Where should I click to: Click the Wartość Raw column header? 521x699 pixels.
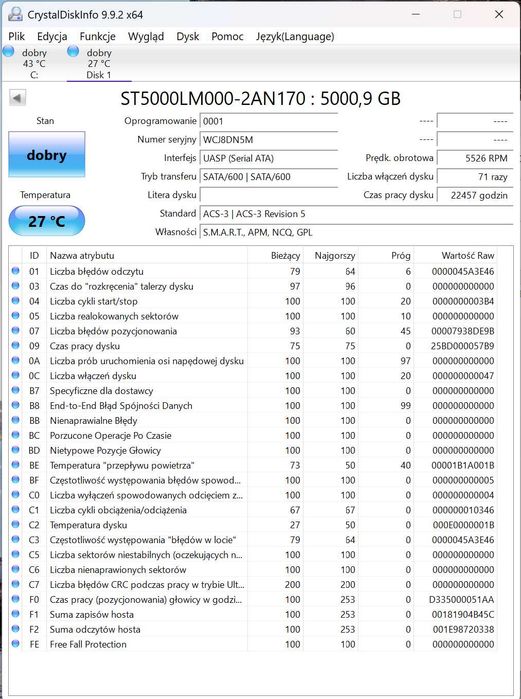click(456, 256)
